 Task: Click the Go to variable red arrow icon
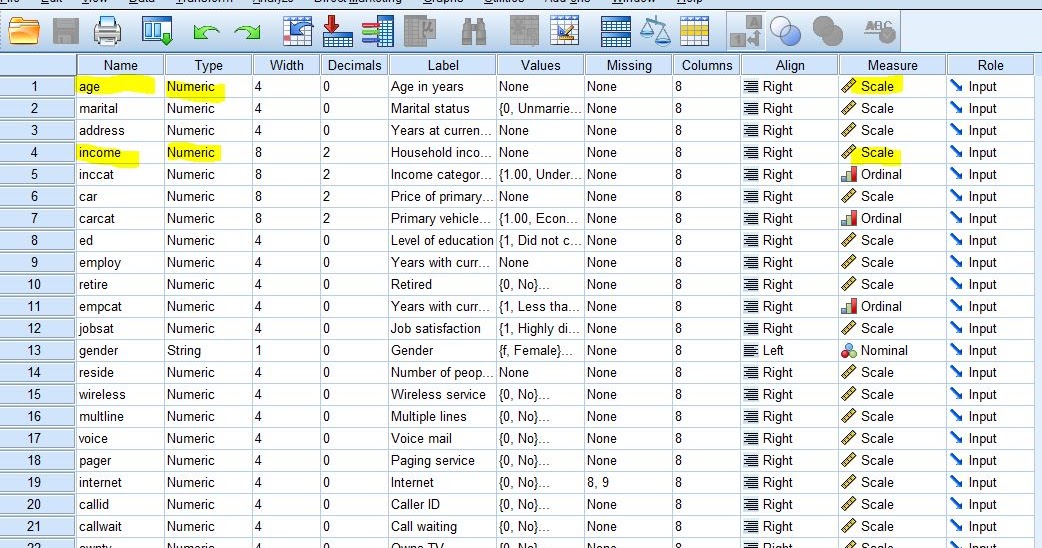pos(338,31)
